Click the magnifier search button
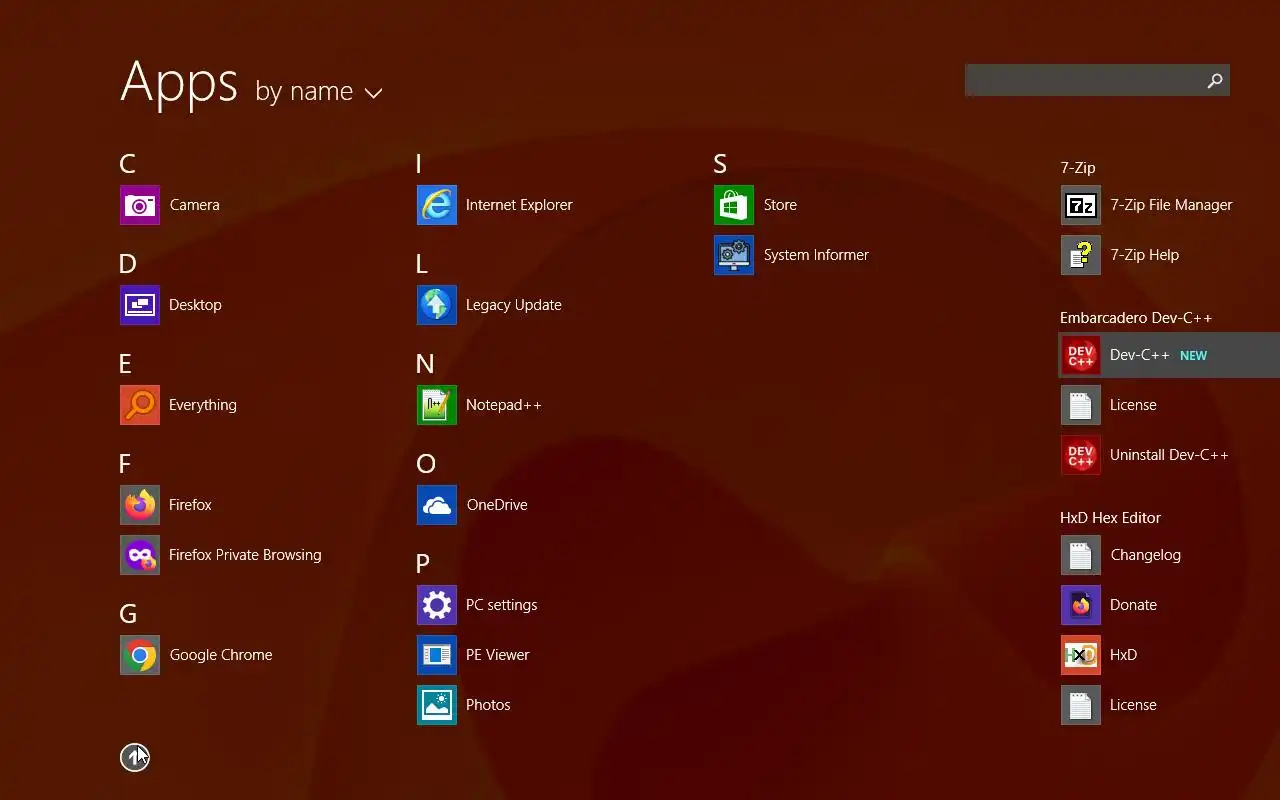The height and width of the screenshot is (800, 1280). pyautogui.click(x=1215, y=80)
